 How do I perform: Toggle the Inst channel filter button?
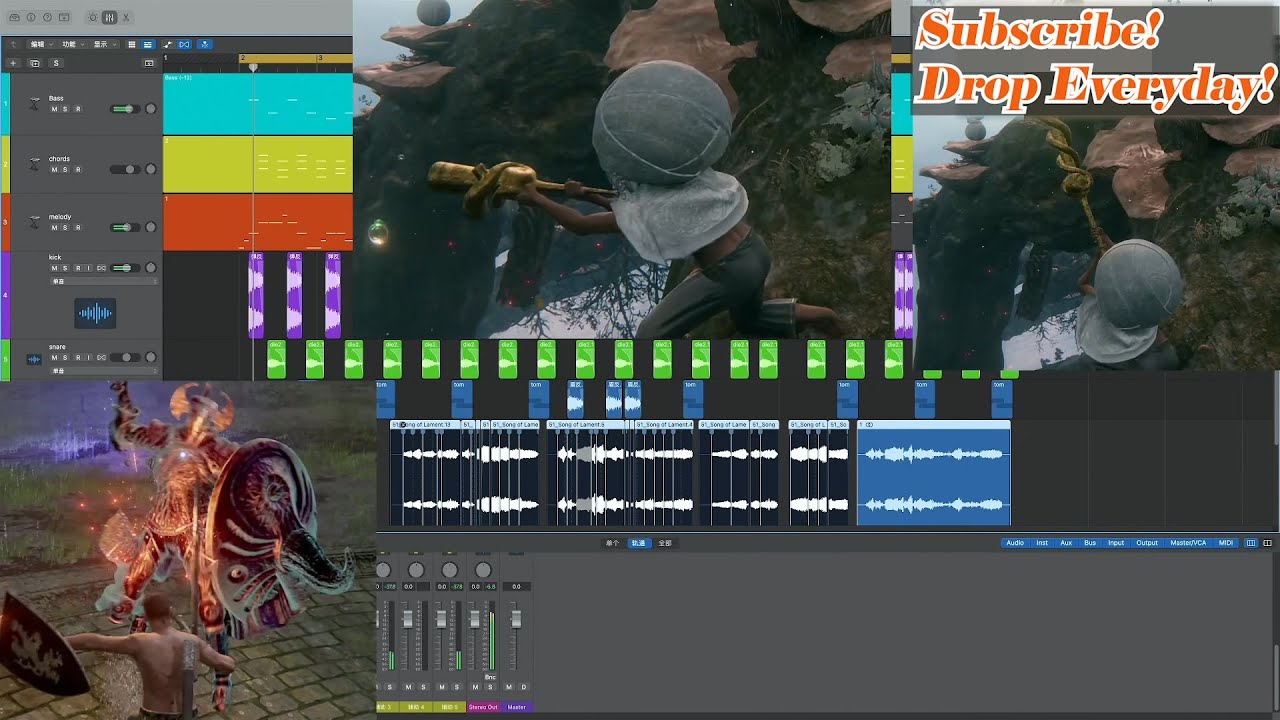[1042, 543]
